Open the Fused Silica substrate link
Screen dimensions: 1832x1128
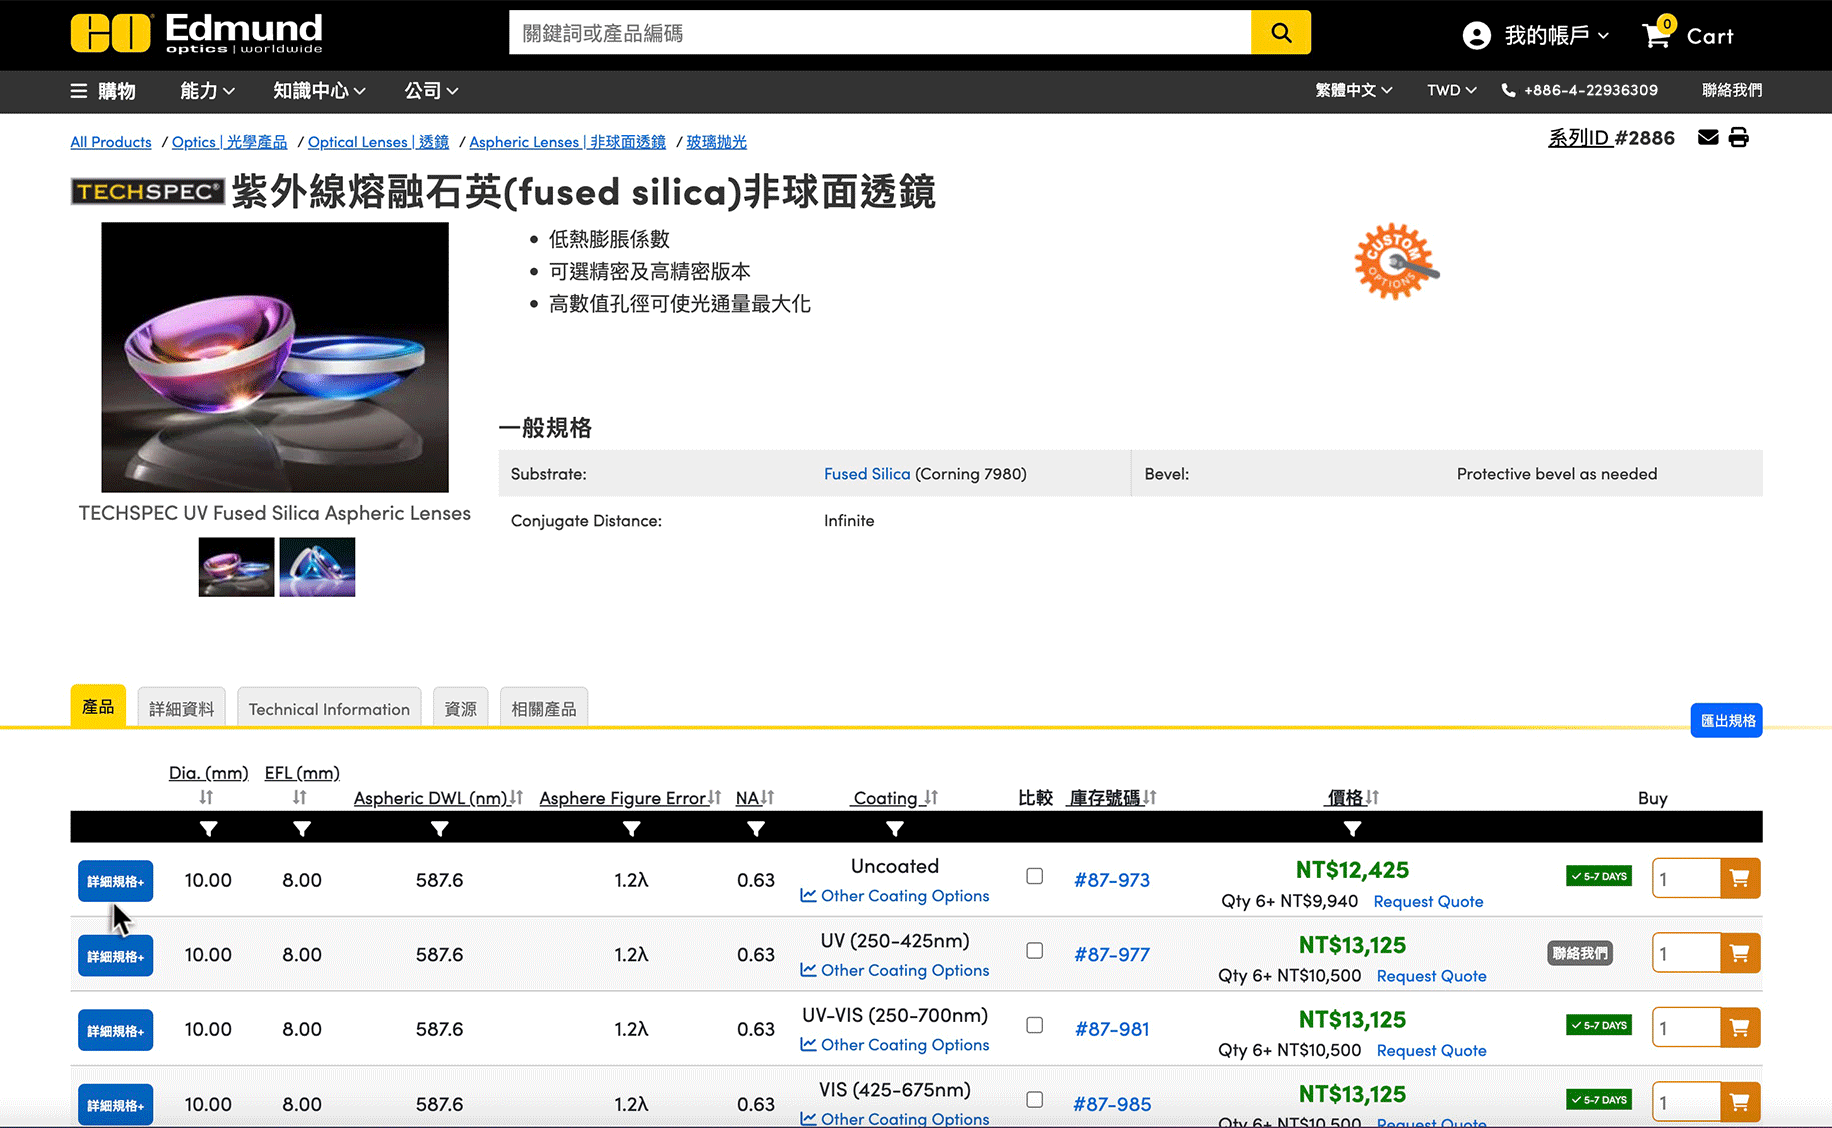[x=866, y=474]
